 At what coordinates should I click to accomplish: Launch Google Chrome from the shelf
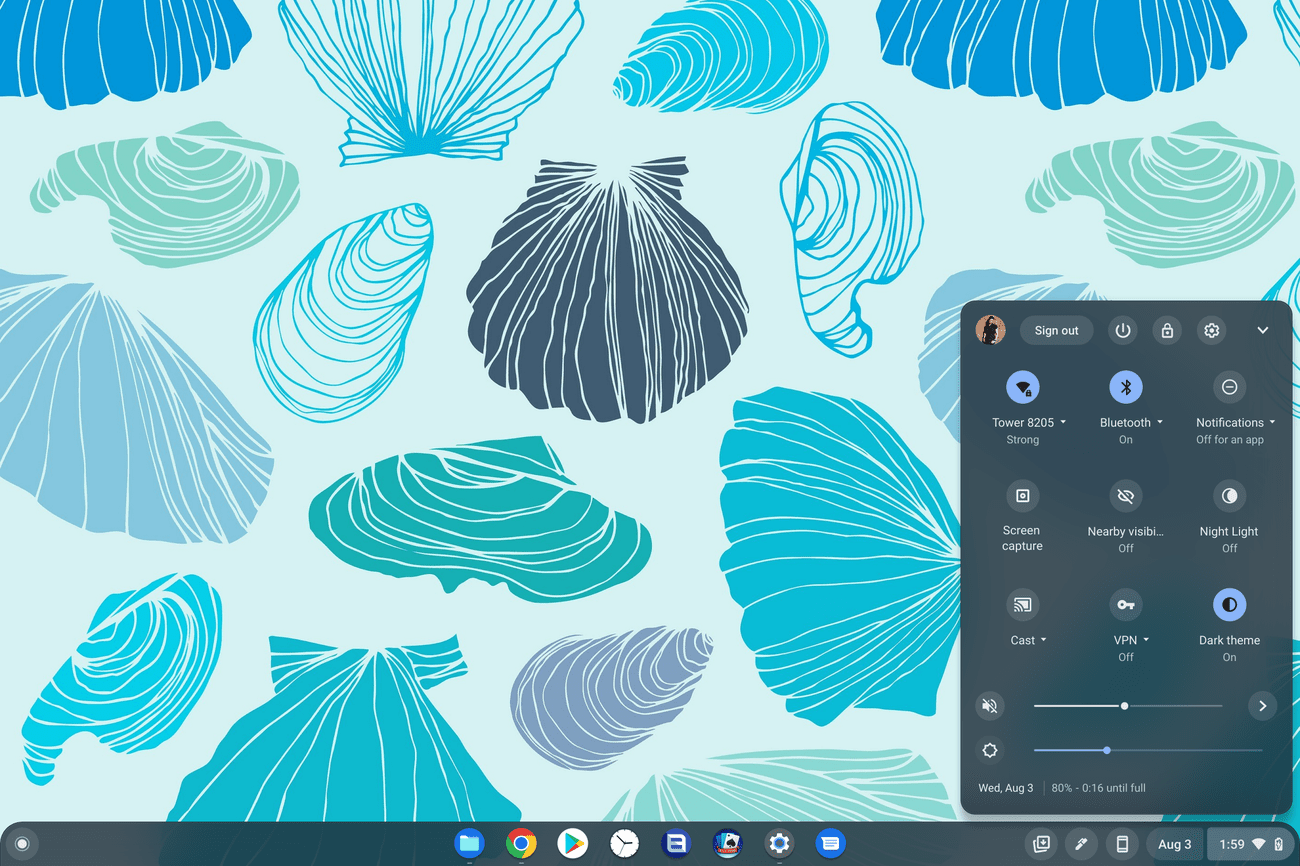(x=520, y=844)
